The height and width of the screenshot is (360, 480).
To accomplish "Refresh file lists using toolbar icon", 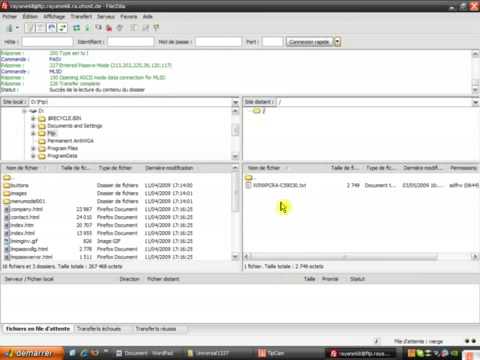I will pos(76,28).
